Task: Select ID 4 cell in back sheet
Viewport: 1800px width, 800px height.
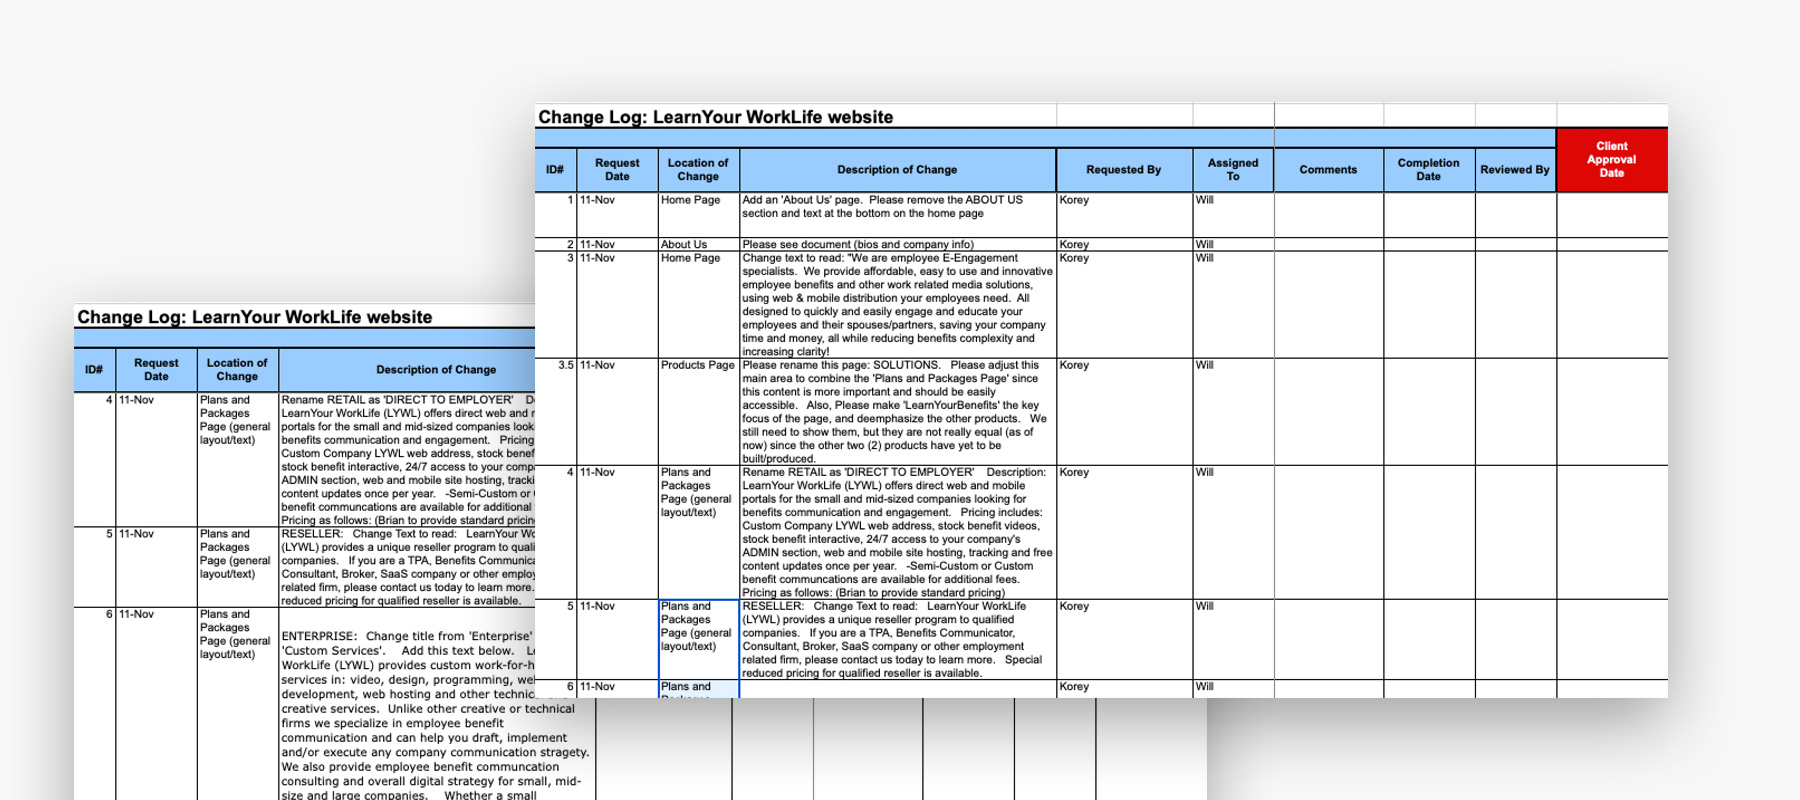Action: coord(94,459)
